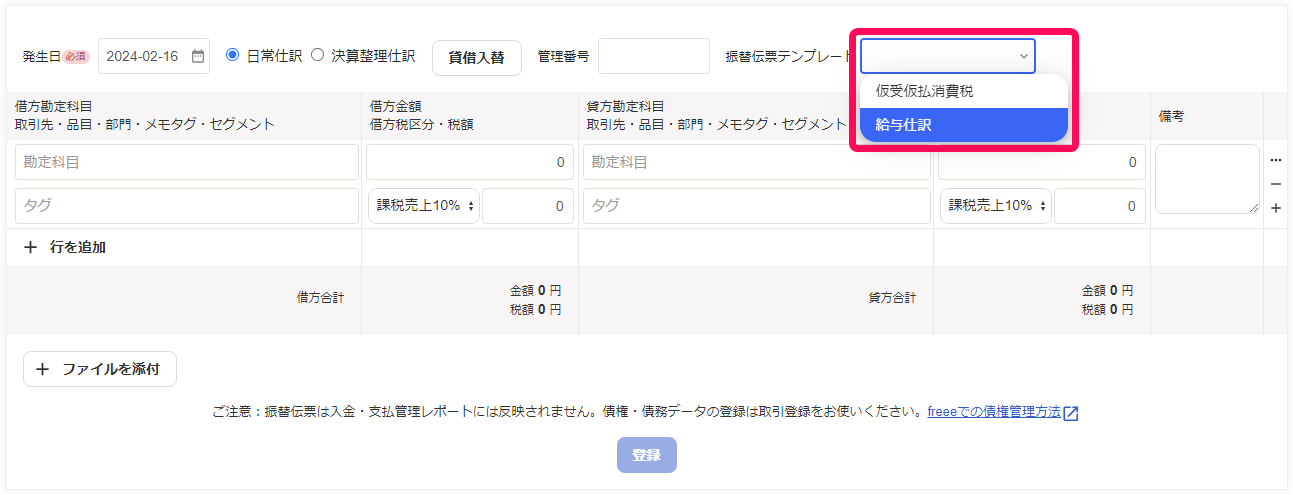Click the 貸方合計 label
This screenshot has width=1293, height=495.
pyautogui.click(x=892, y=298)
